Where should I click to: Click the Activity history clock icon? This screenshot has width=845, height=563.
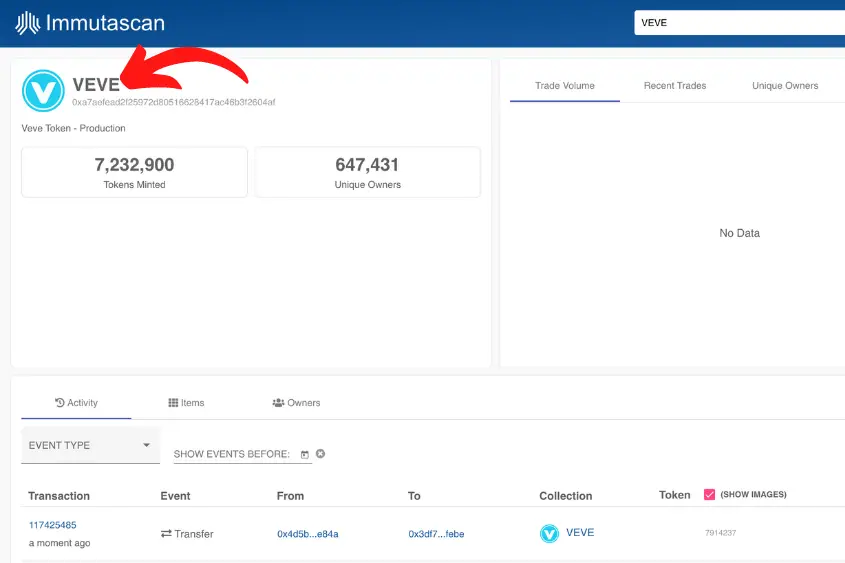pyautogui.click(x=60, y=402)
